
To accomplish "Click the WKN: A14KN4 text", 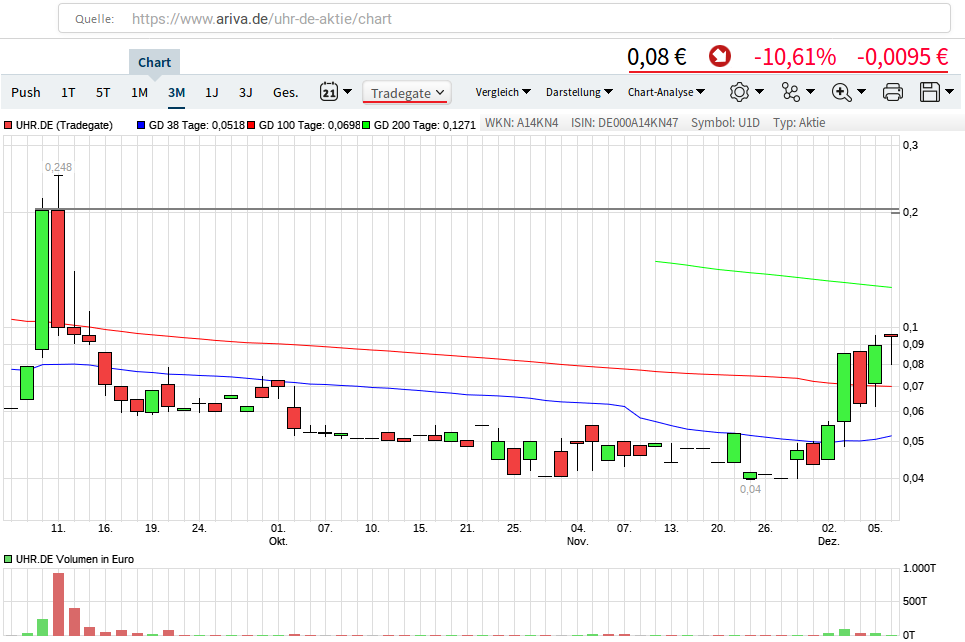I will (521, 122).
